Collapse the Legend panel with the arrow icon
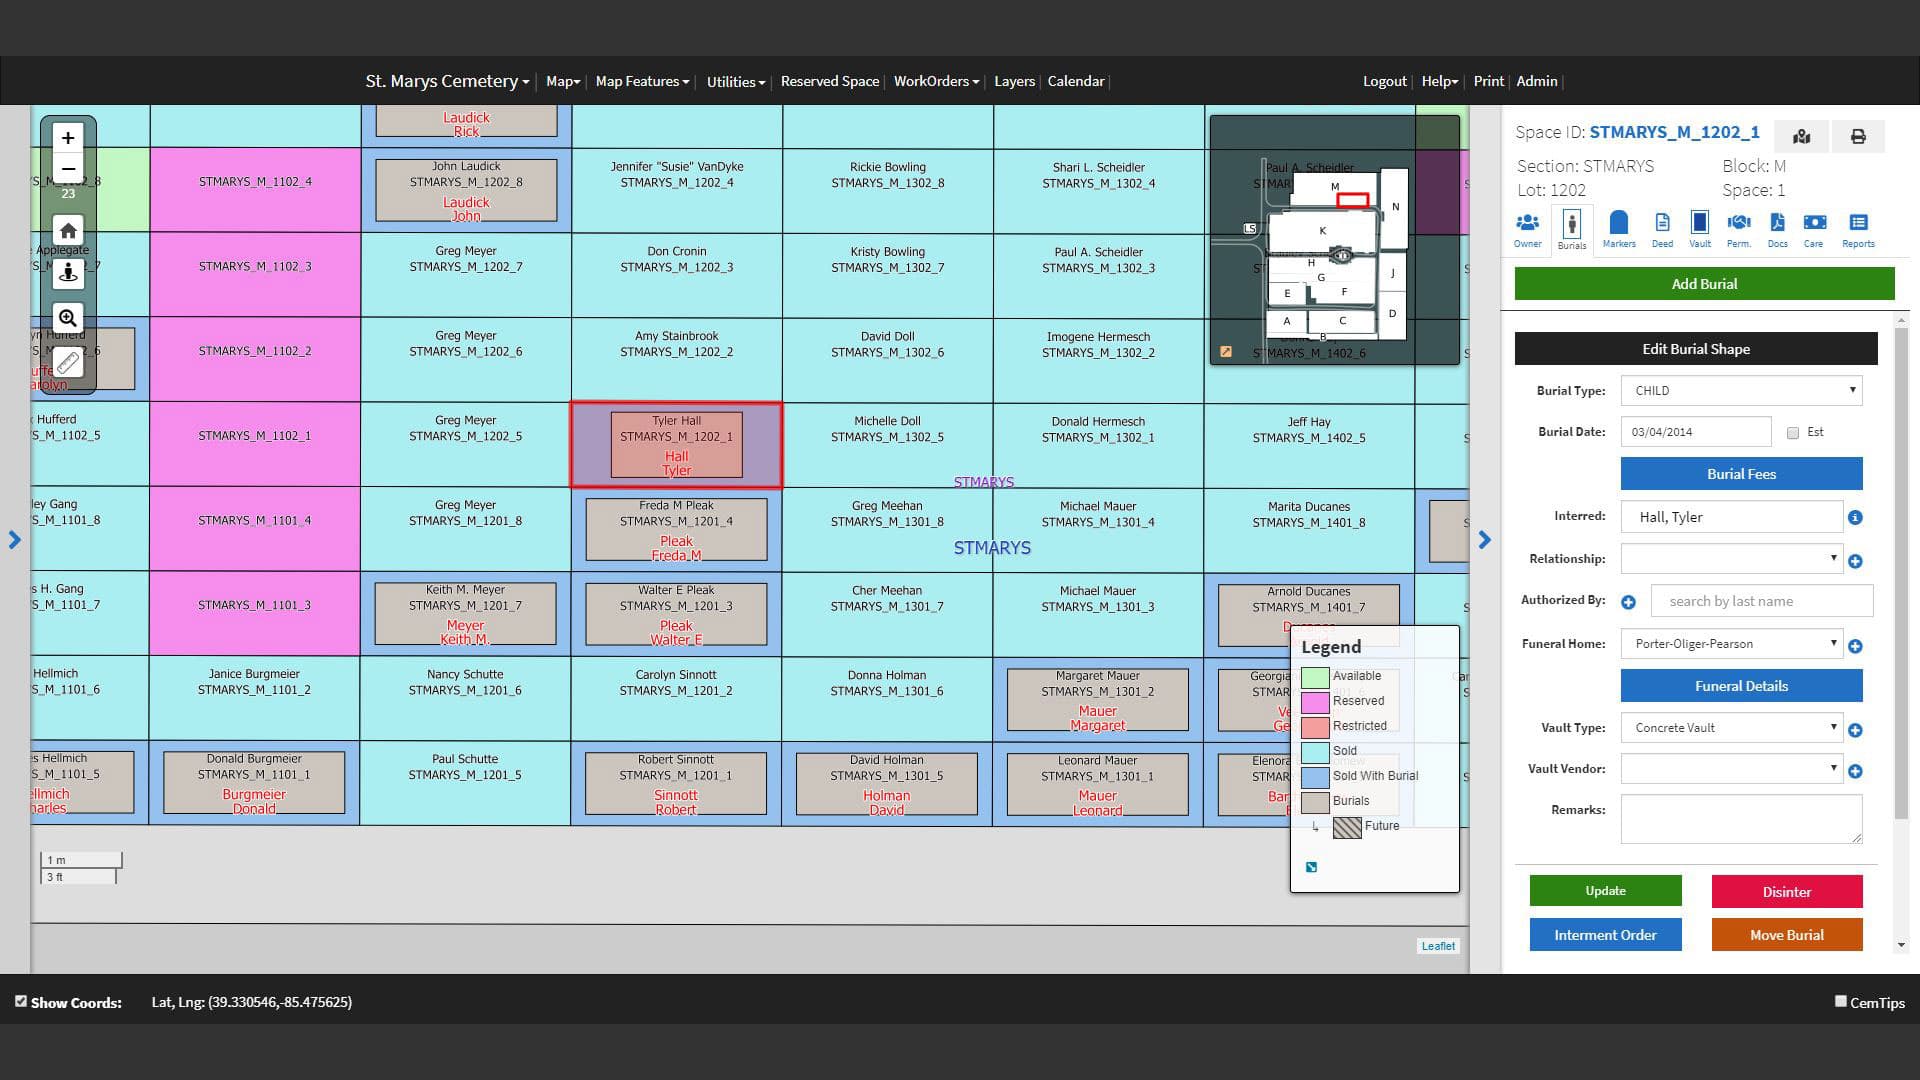Screen dimensions: 1920x1080 click(1311, 867)
